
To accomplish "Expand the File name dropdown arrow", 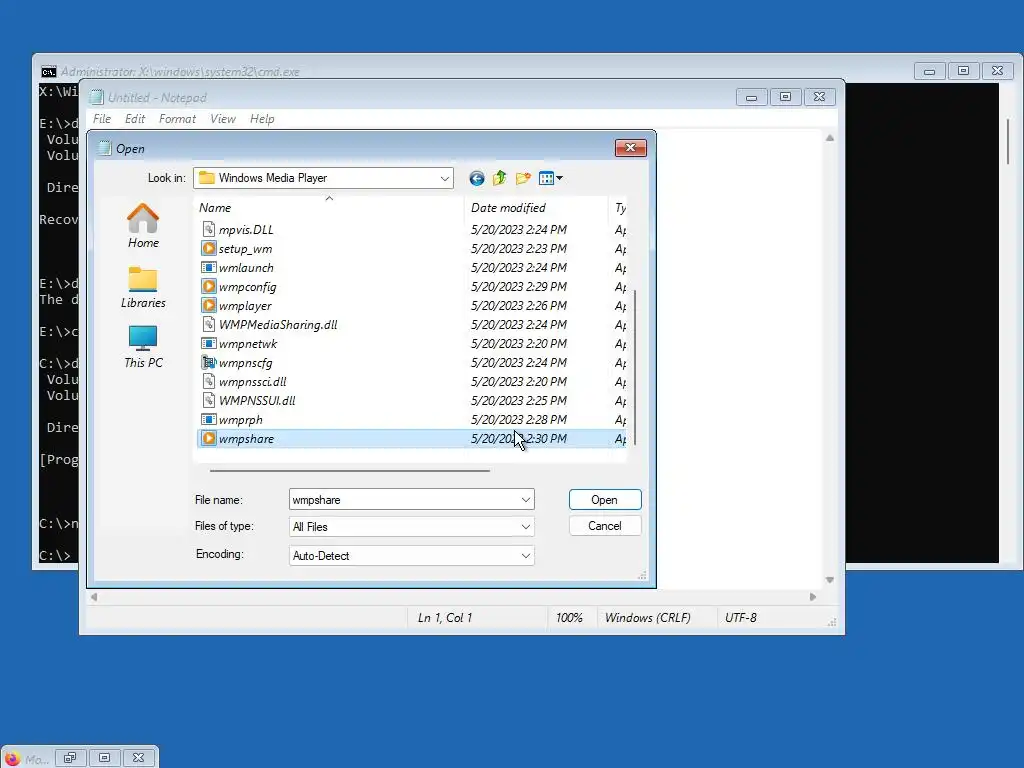I will [526, 500].
